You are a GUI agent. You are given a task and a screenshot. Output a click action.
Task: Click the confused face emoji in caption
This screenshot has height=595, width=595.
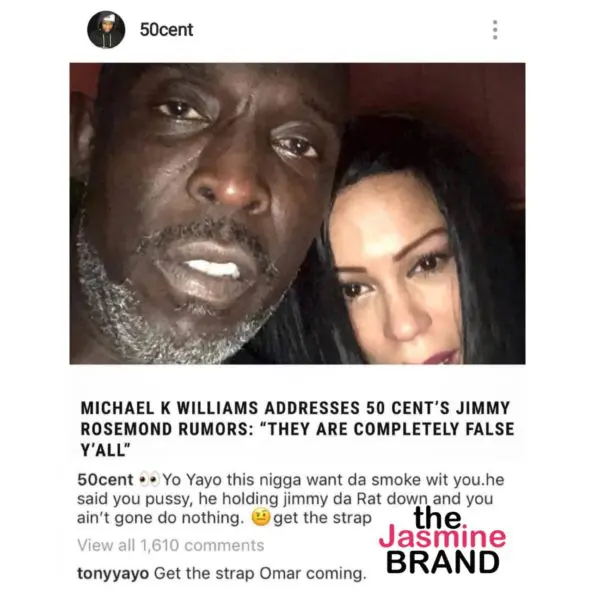coord(261,518)
